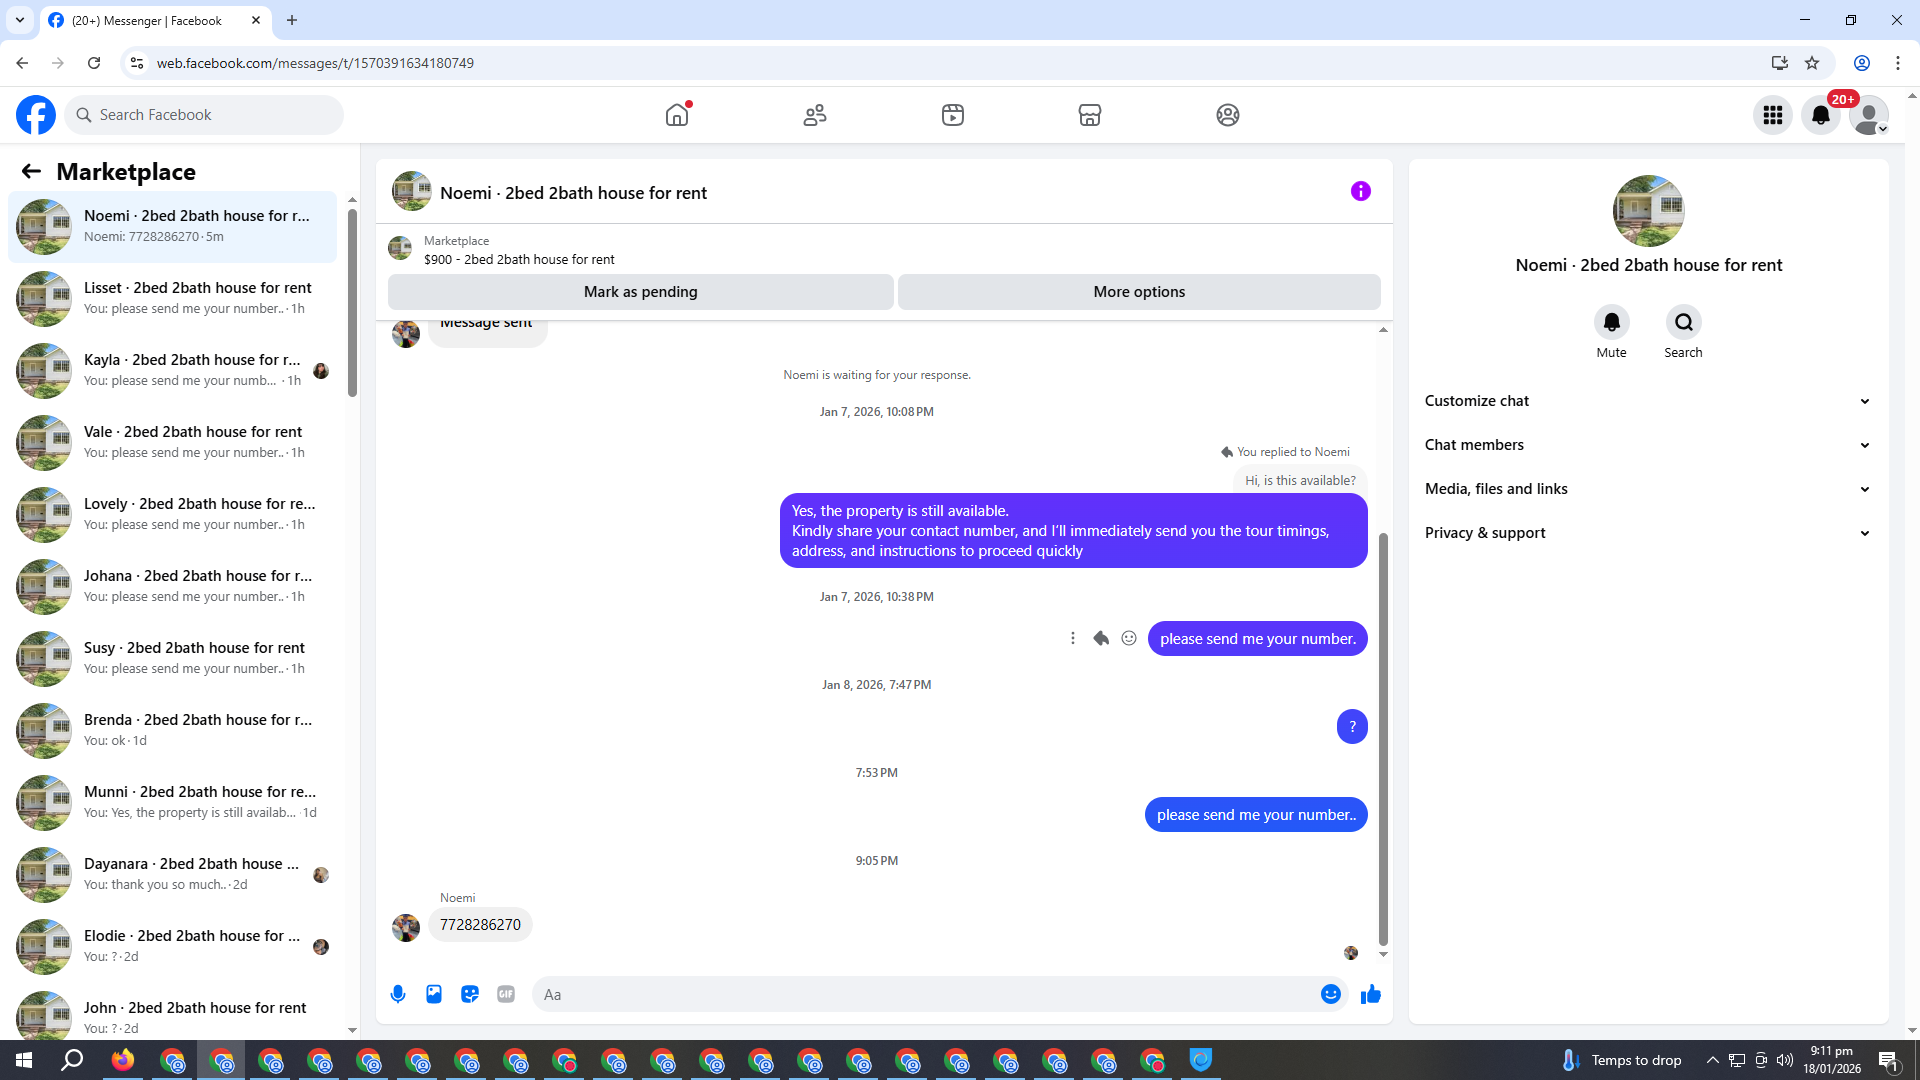Click the Mark as pending button
The width and height of the screenshot is (1920, 1080).
pyautogui.click(x=640, y=292)
